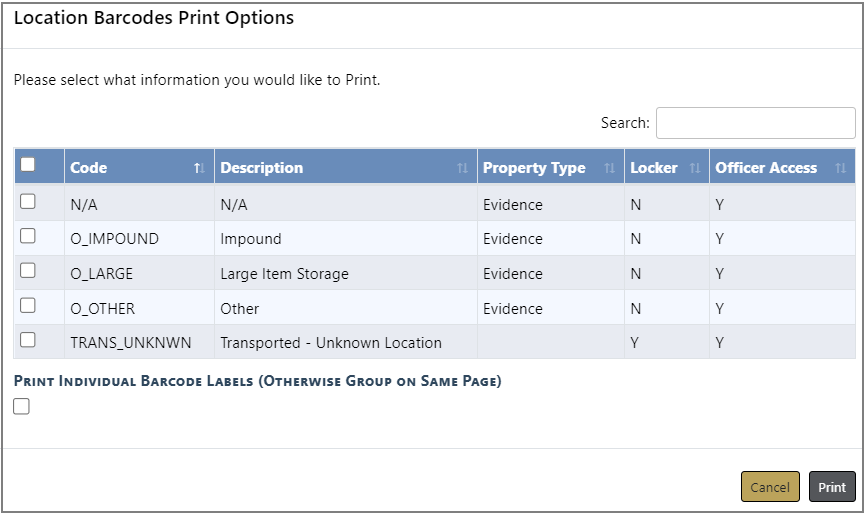Image resolution: width=864 pixels, height=513 pixels.
Task: Click the Code column header
Action: [90, 168]
